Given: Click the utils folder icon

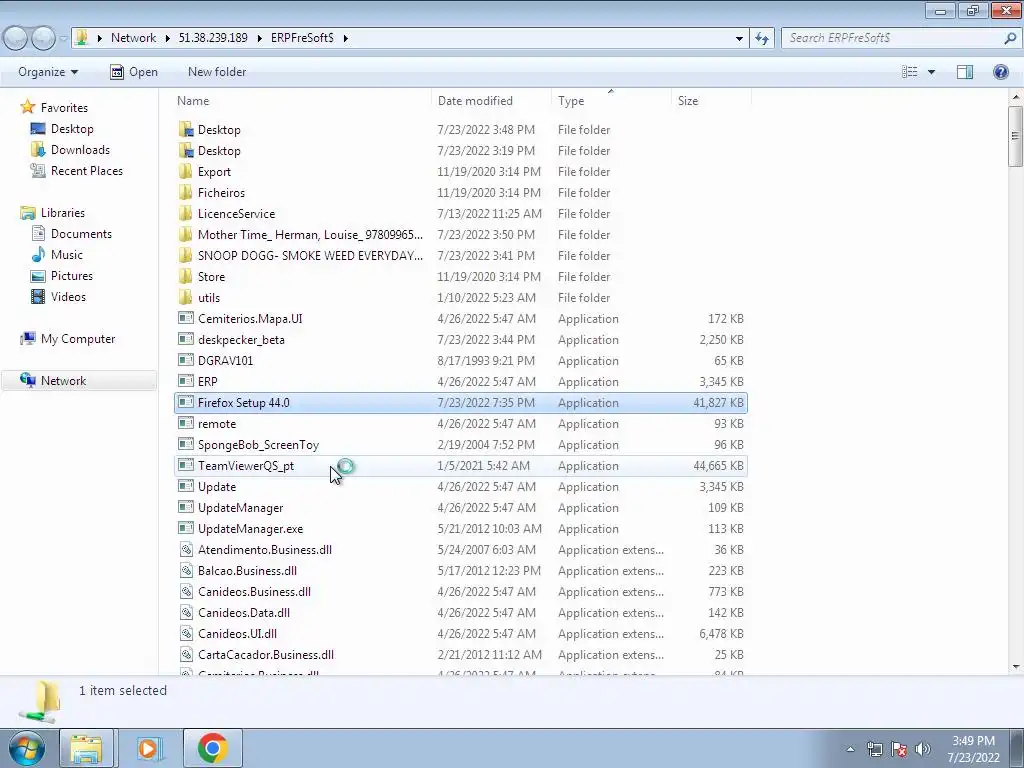Looking at the screenshot, I should pos(186,297).
